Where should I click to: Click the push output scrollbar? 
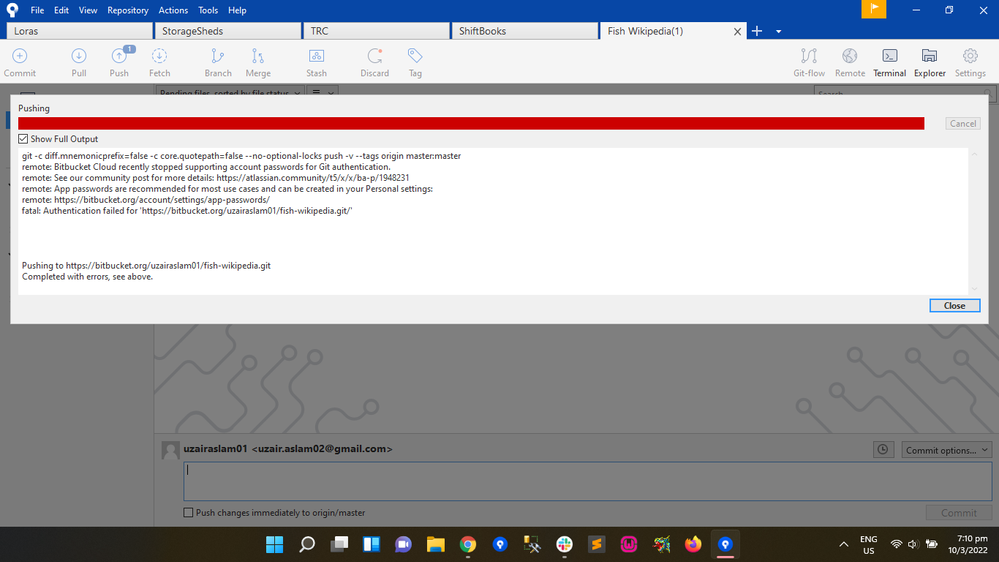pyautogui.click(x=974, y=221)
